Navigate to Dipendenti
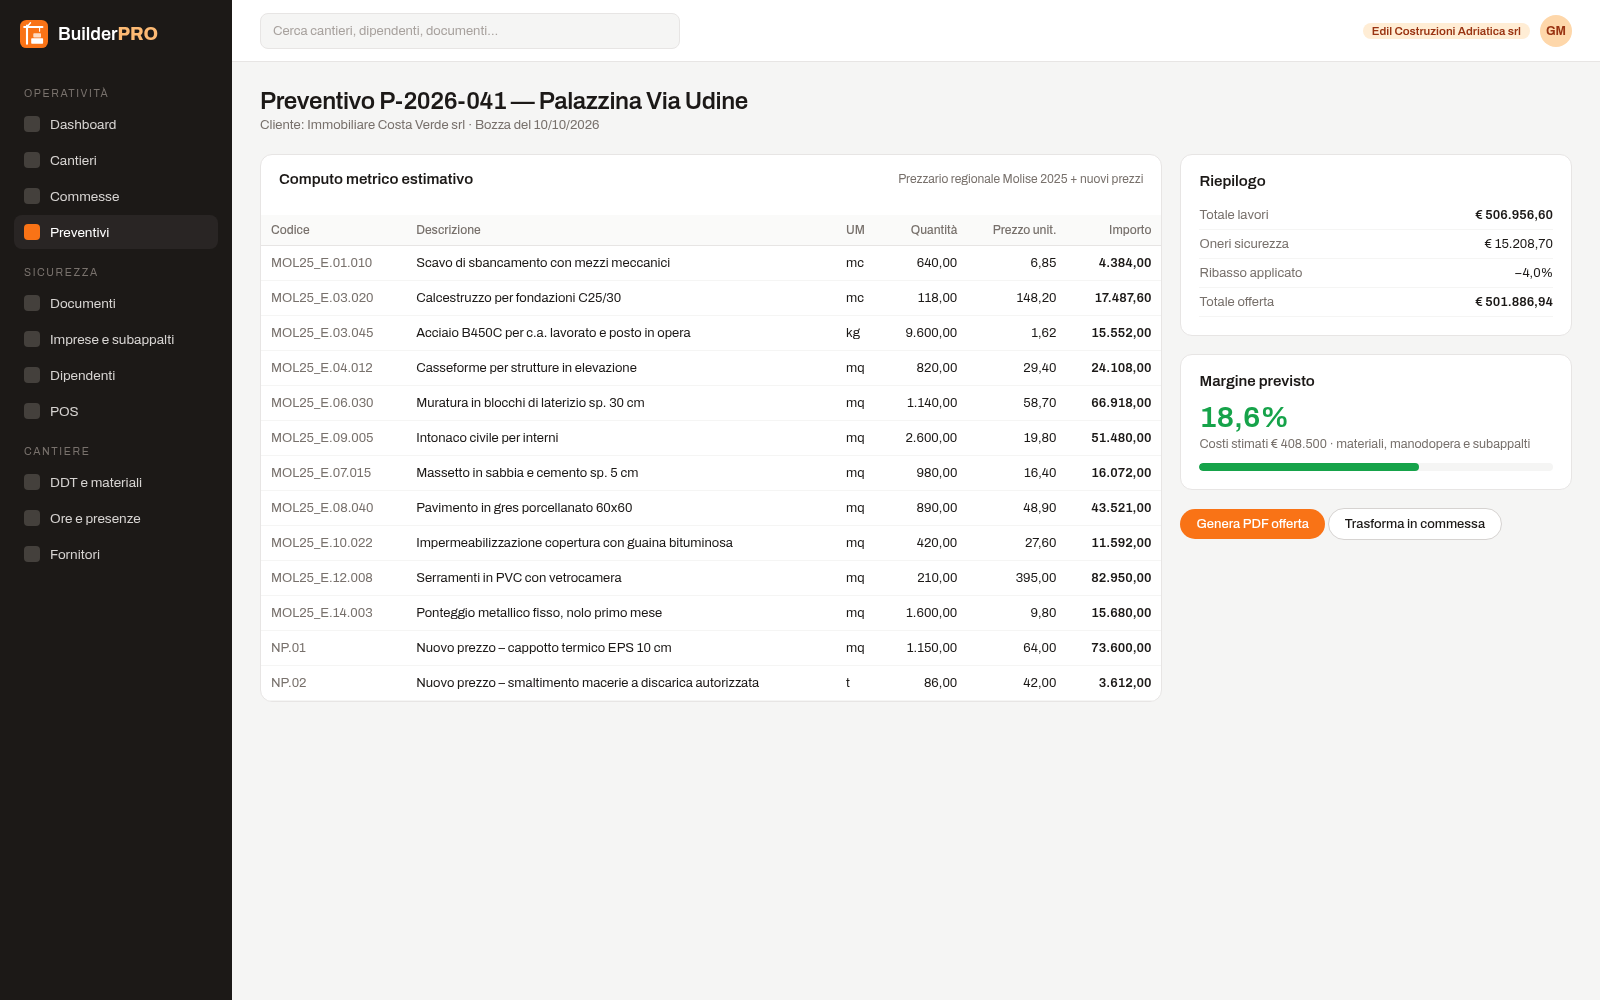This screenshot has width=1600, height=1000. point(116,375)
